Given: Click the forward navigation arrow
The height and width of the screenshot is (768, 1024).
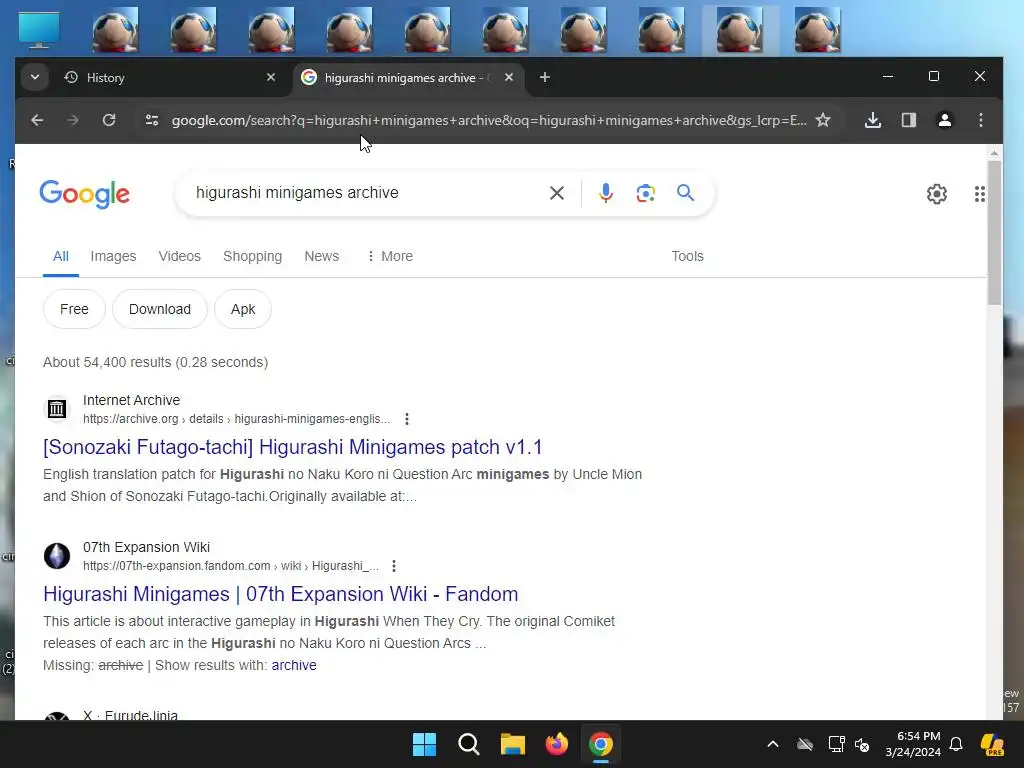Looking at the screenshot, I should 72,120.
